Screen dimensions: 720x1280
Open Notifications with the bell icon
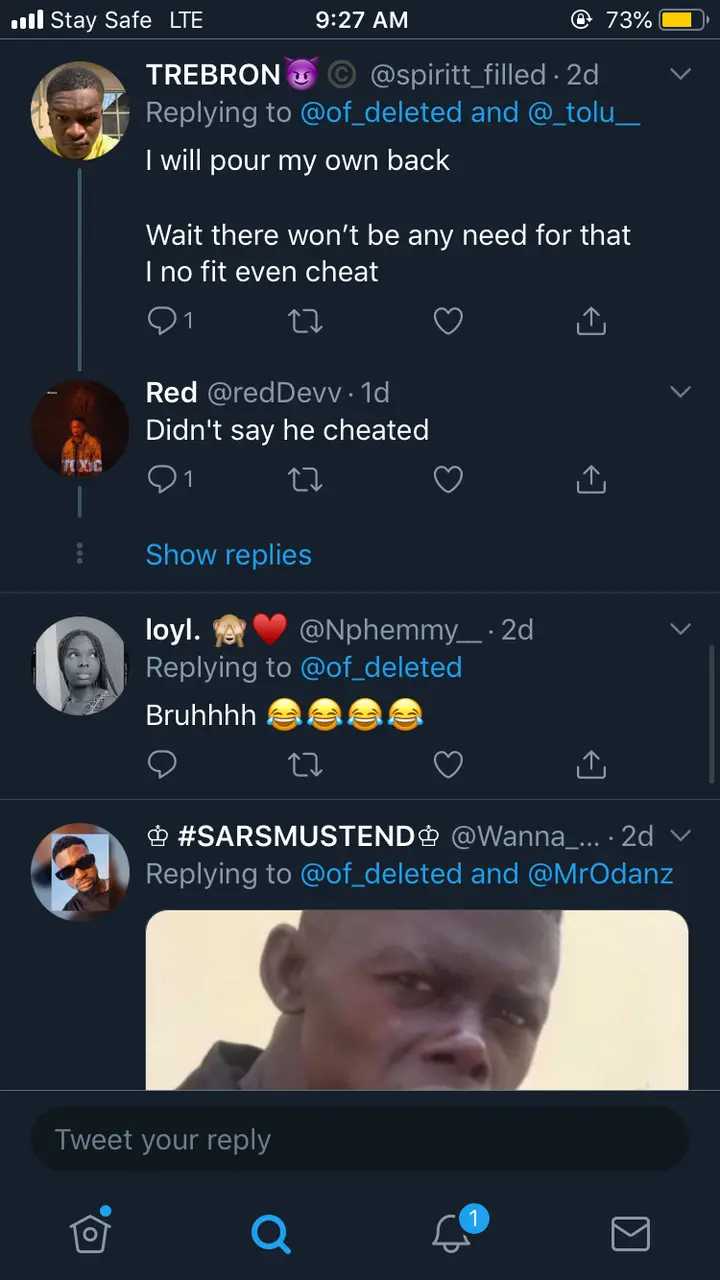coord(452,1233)
